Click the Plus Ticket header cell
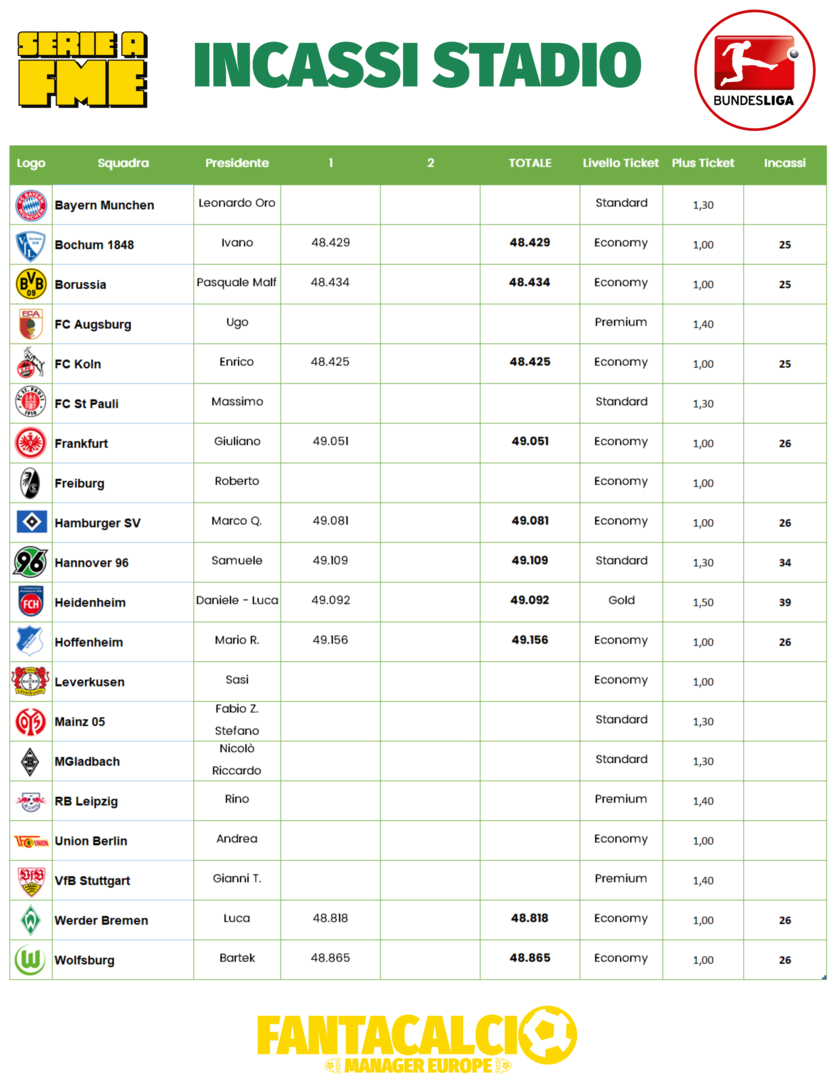835x1080 pixels. [x=703, y=163]
